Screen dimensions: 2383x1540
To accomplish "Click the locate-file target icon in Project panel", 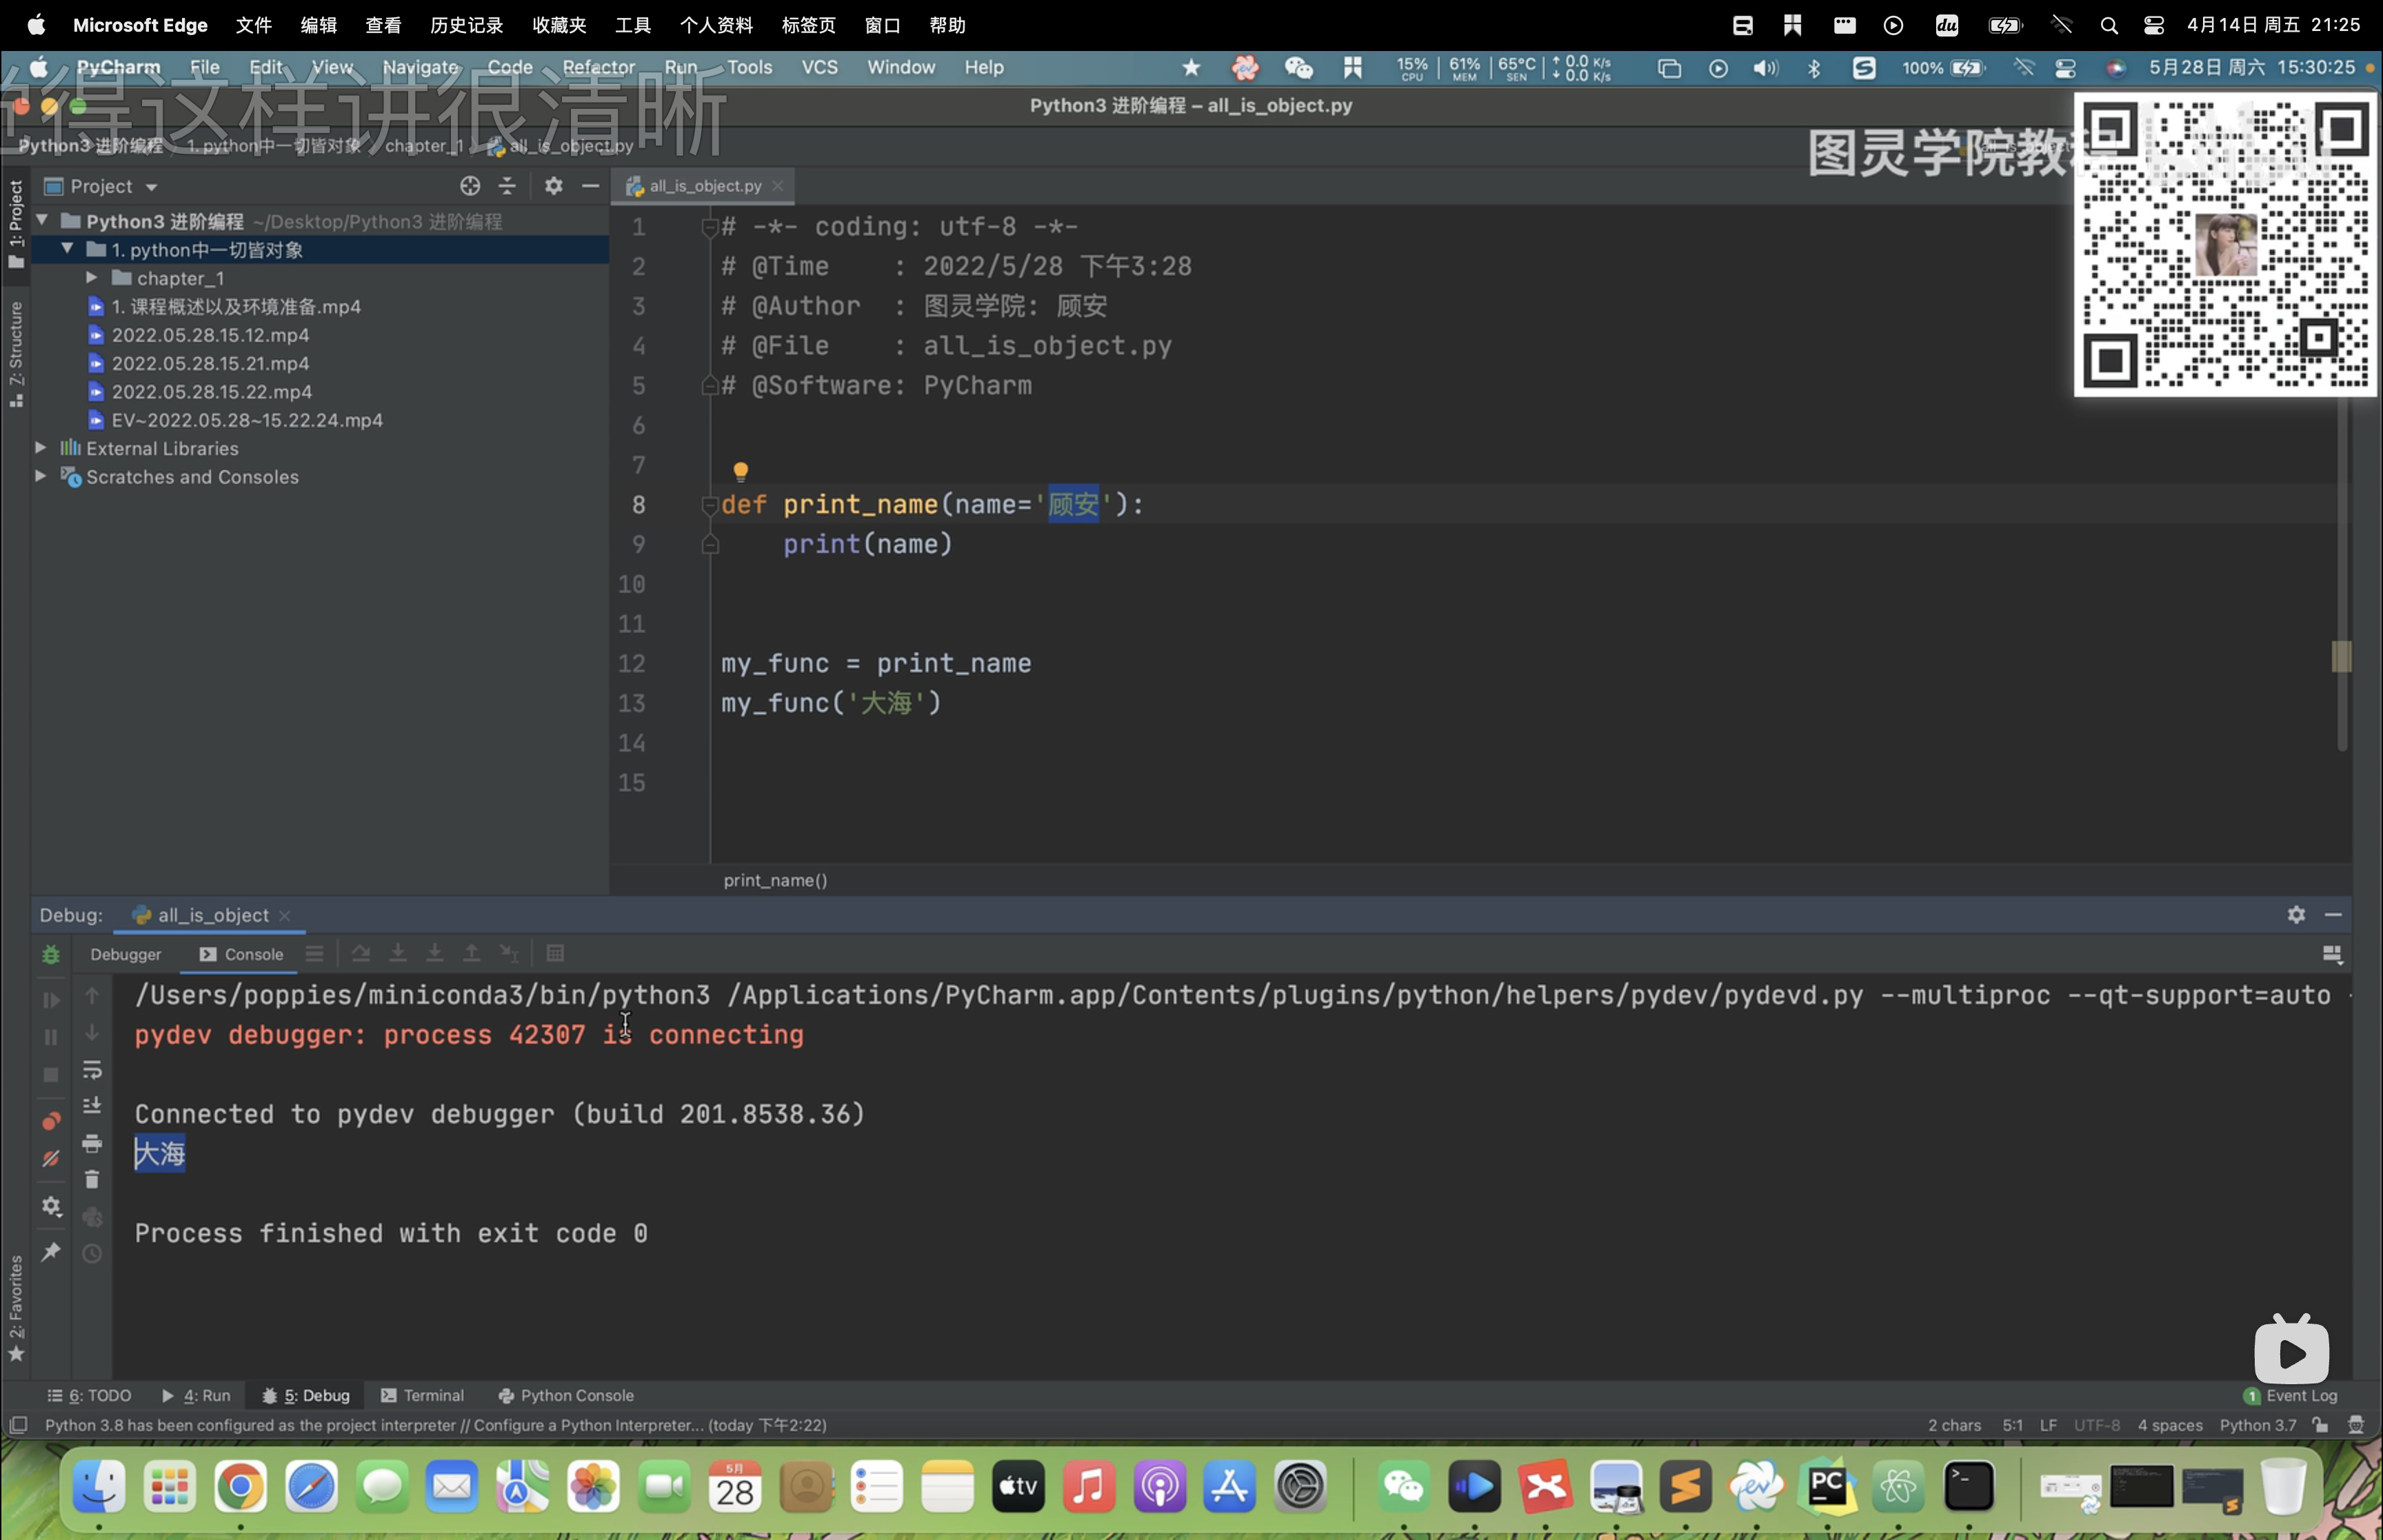I will [x=470, y=186].
